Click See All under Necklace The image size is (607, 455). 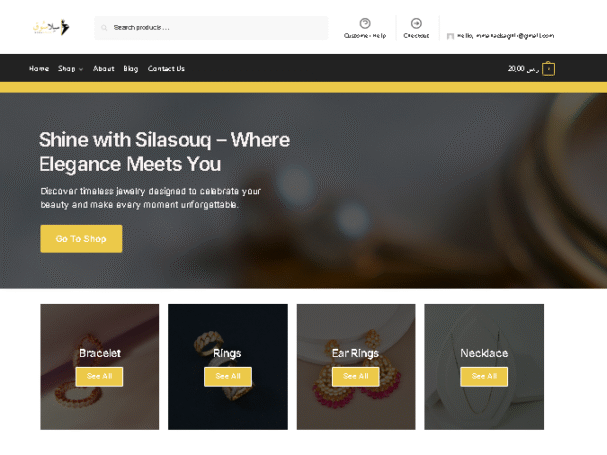tap(484, 376)
